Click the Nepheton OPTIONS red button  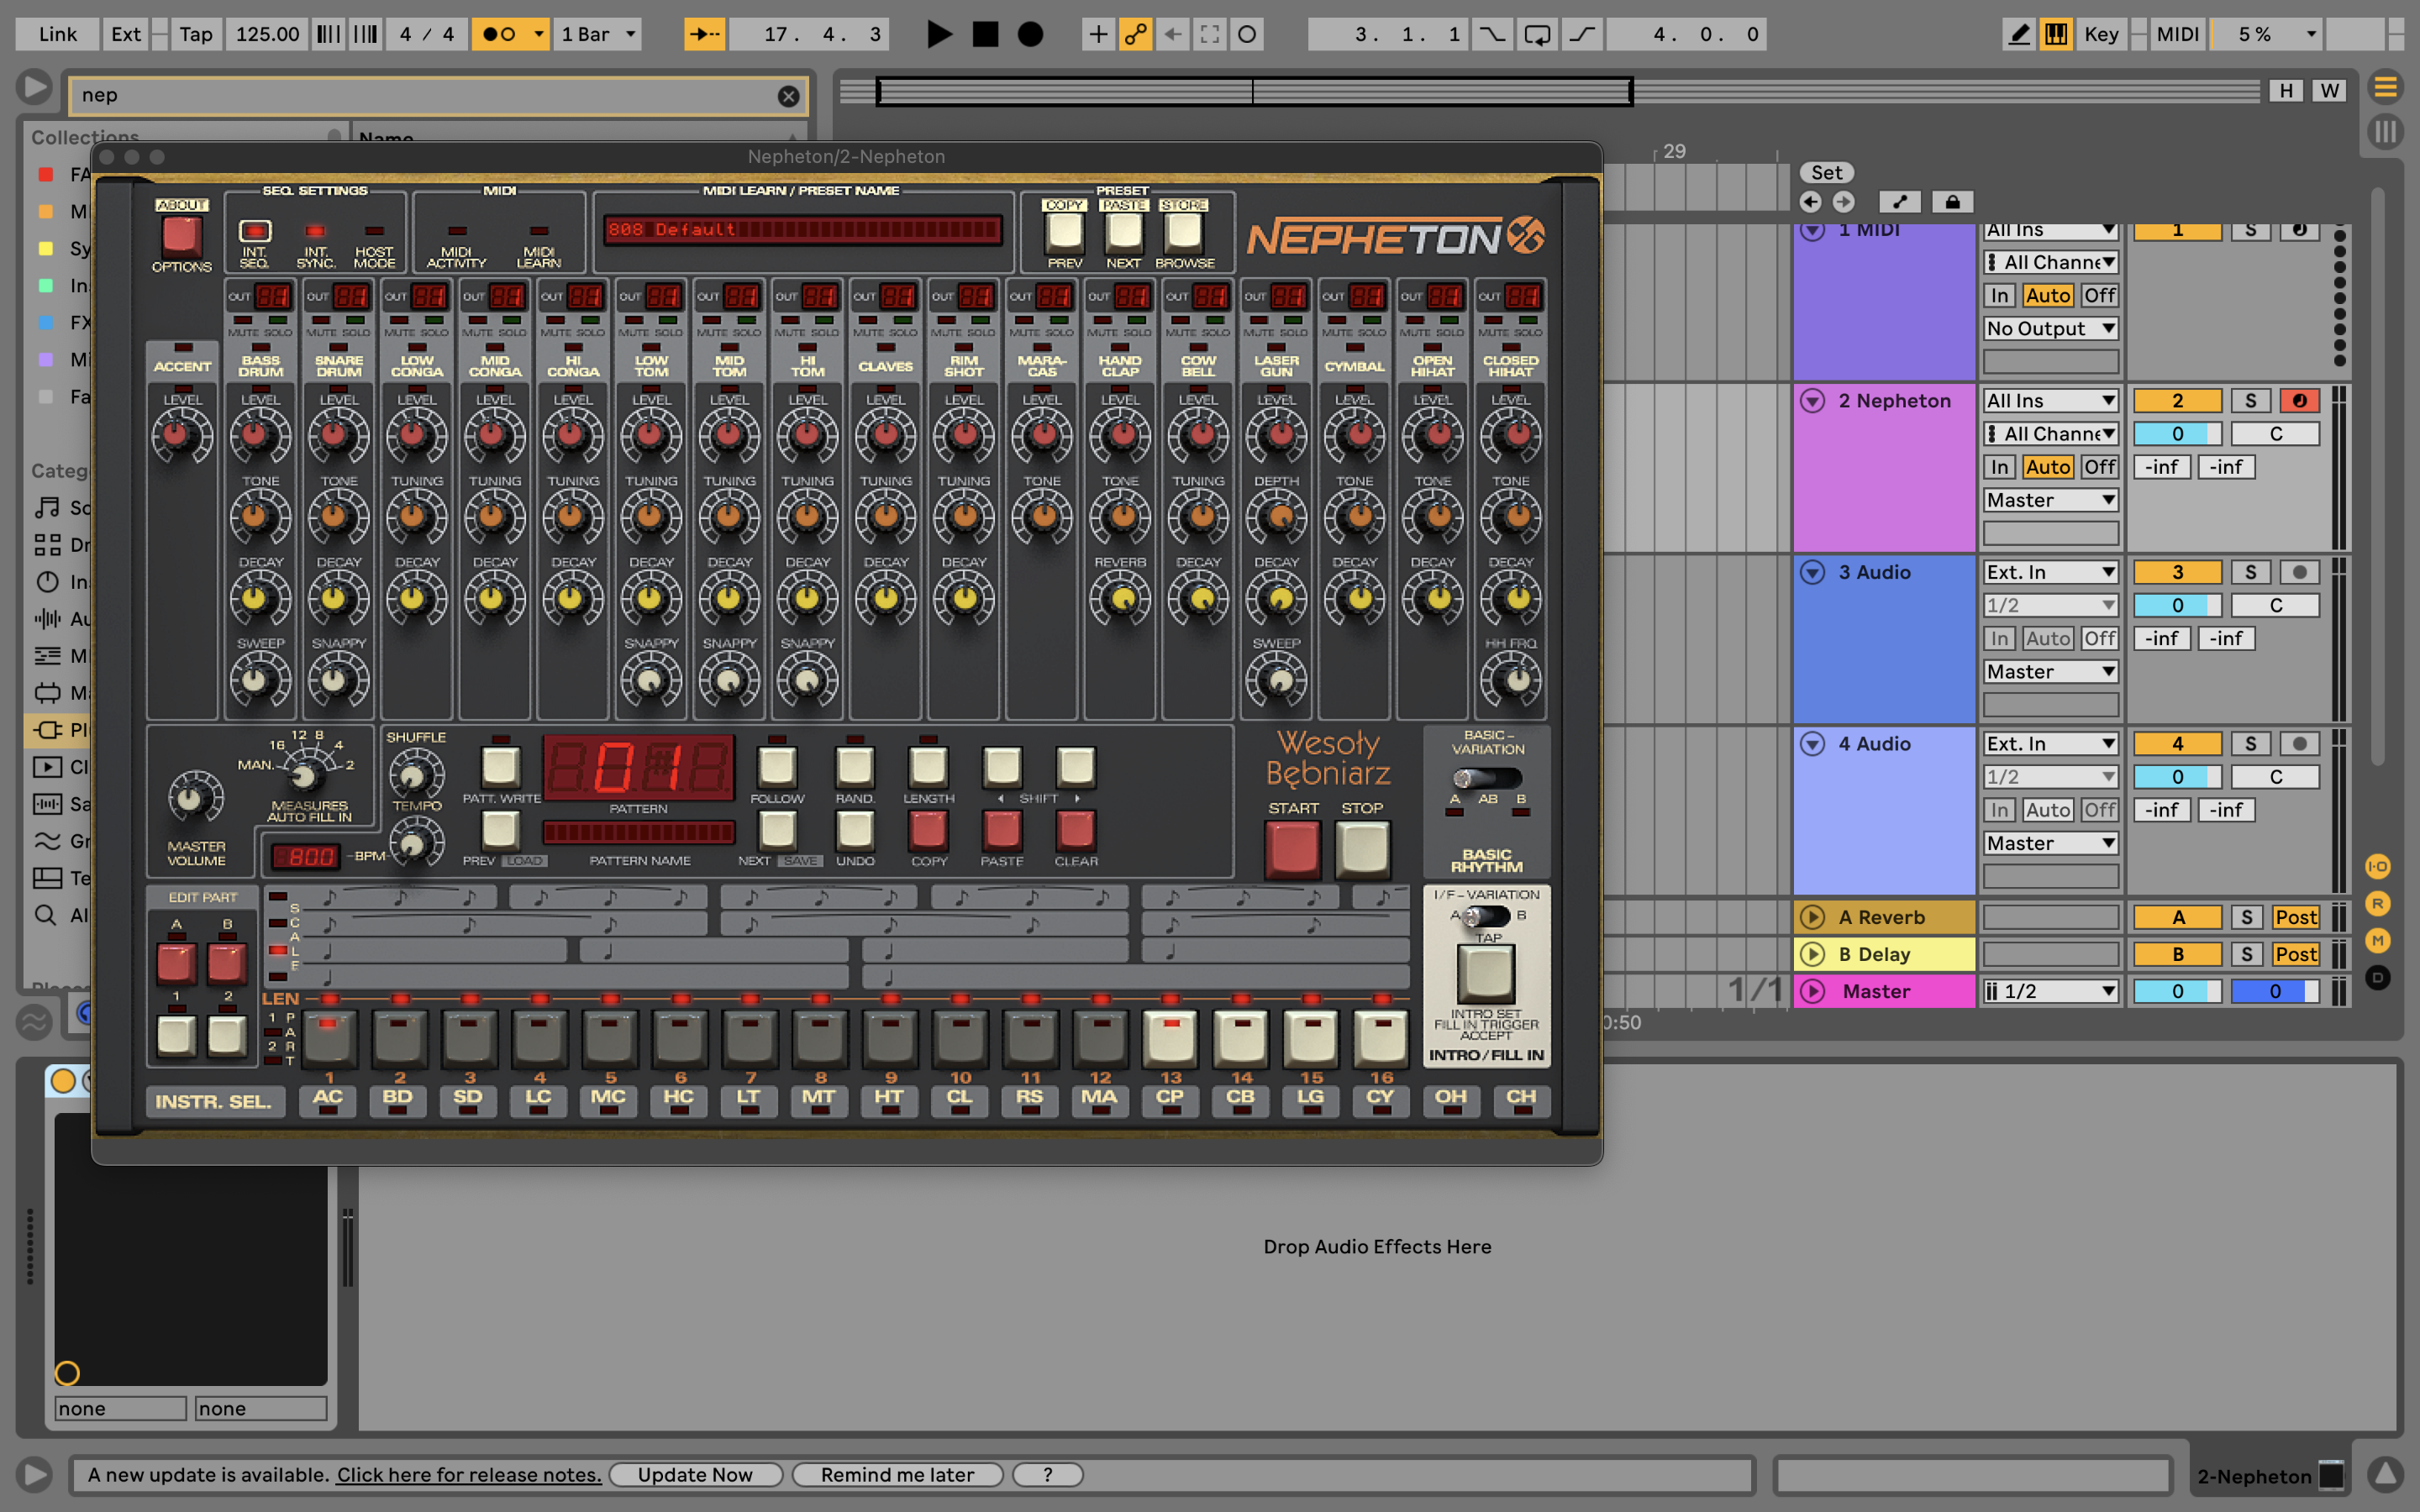181,236
